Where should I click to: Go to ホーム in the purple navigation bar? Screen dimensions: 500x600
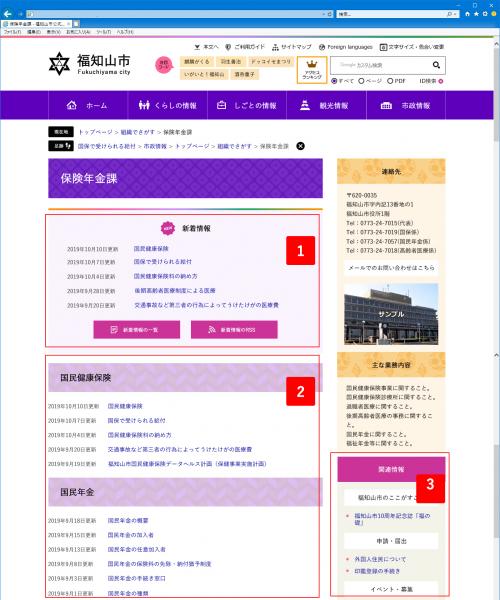(88, 105)
